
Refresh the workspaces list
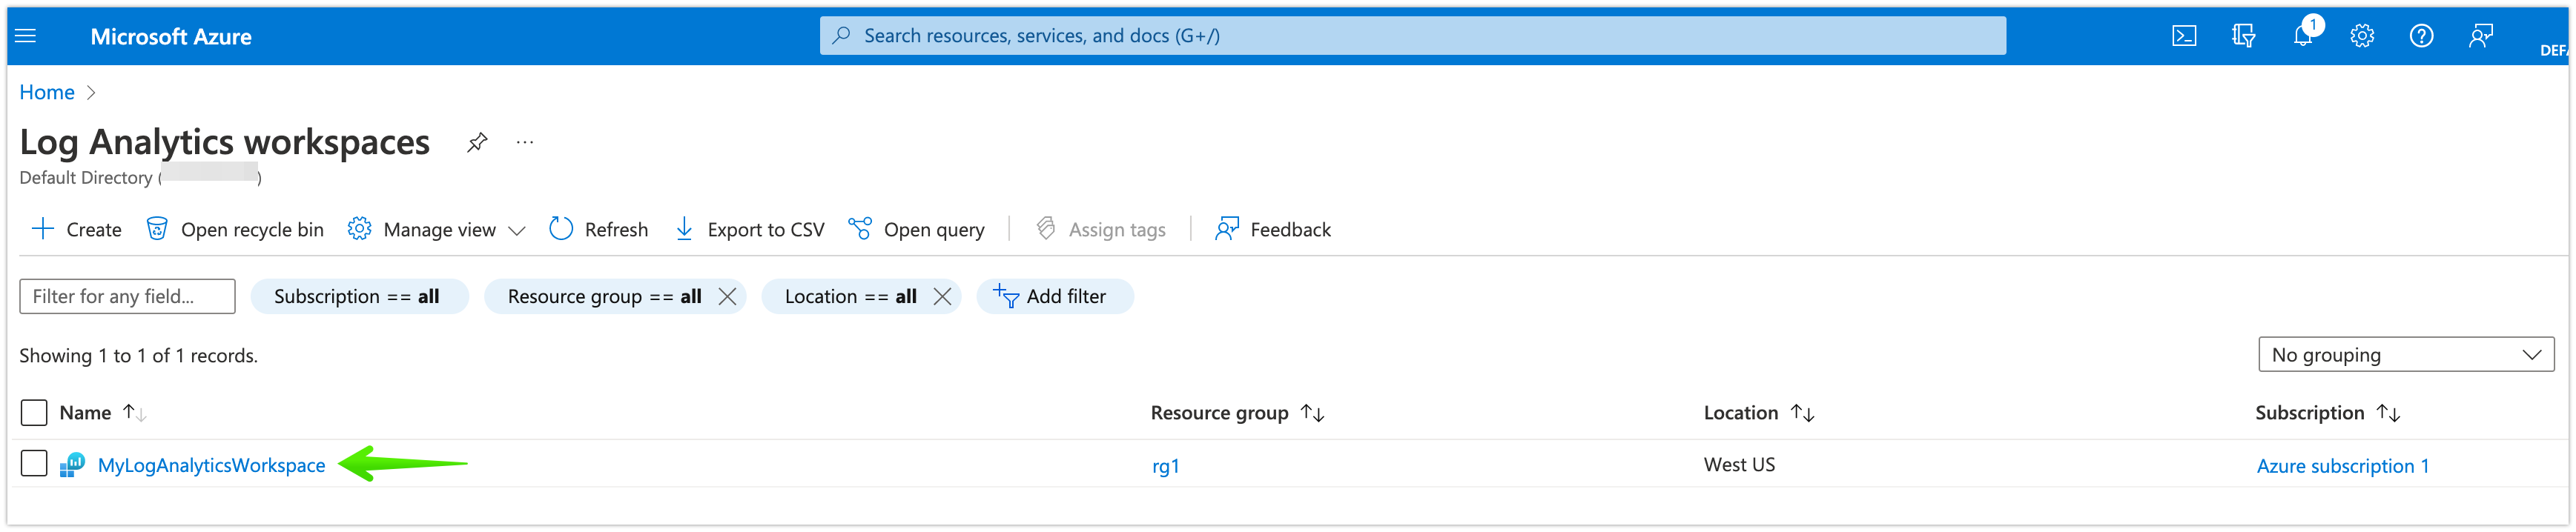(598, 229)
